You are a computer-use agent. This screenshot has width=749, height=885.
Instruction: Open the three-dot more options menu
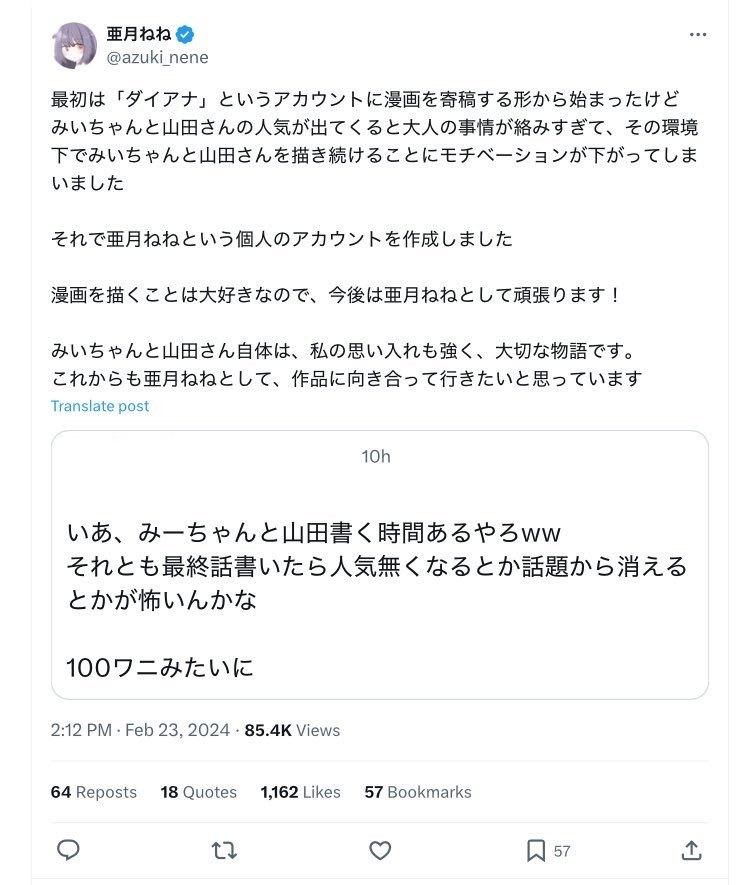tap(698, 34)
